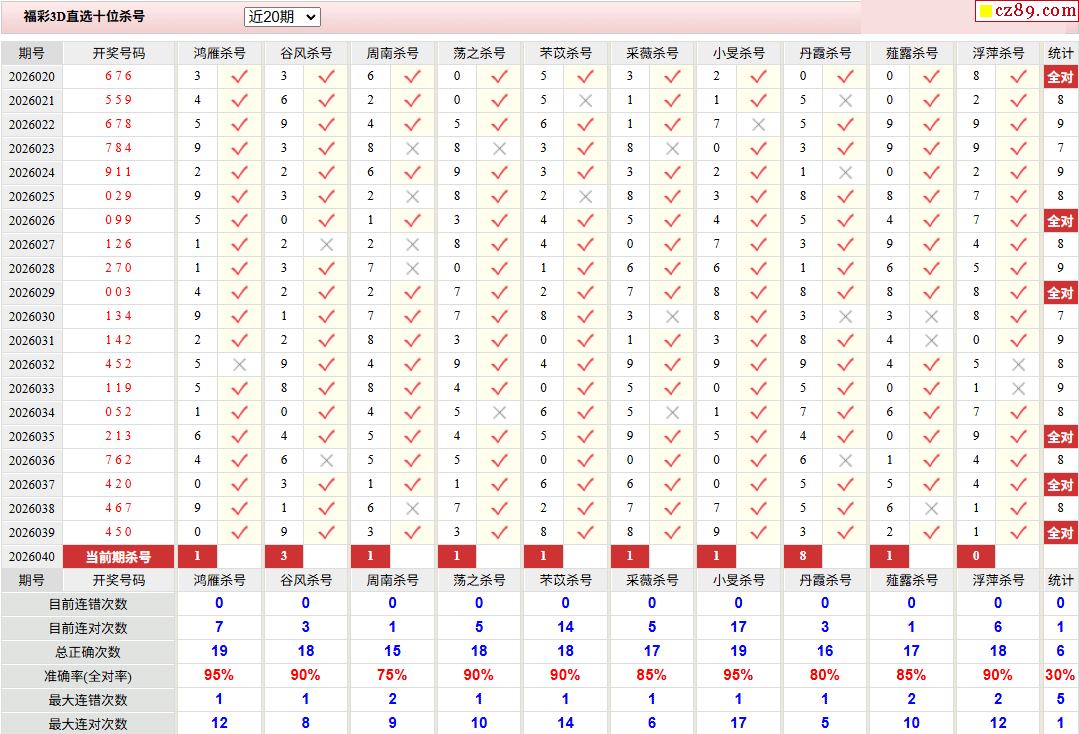Viewport: 1079px width, 734px height.
Task: Click the red check for 荡之杀号 in row 2026026
Action: (x=500, y=221)
